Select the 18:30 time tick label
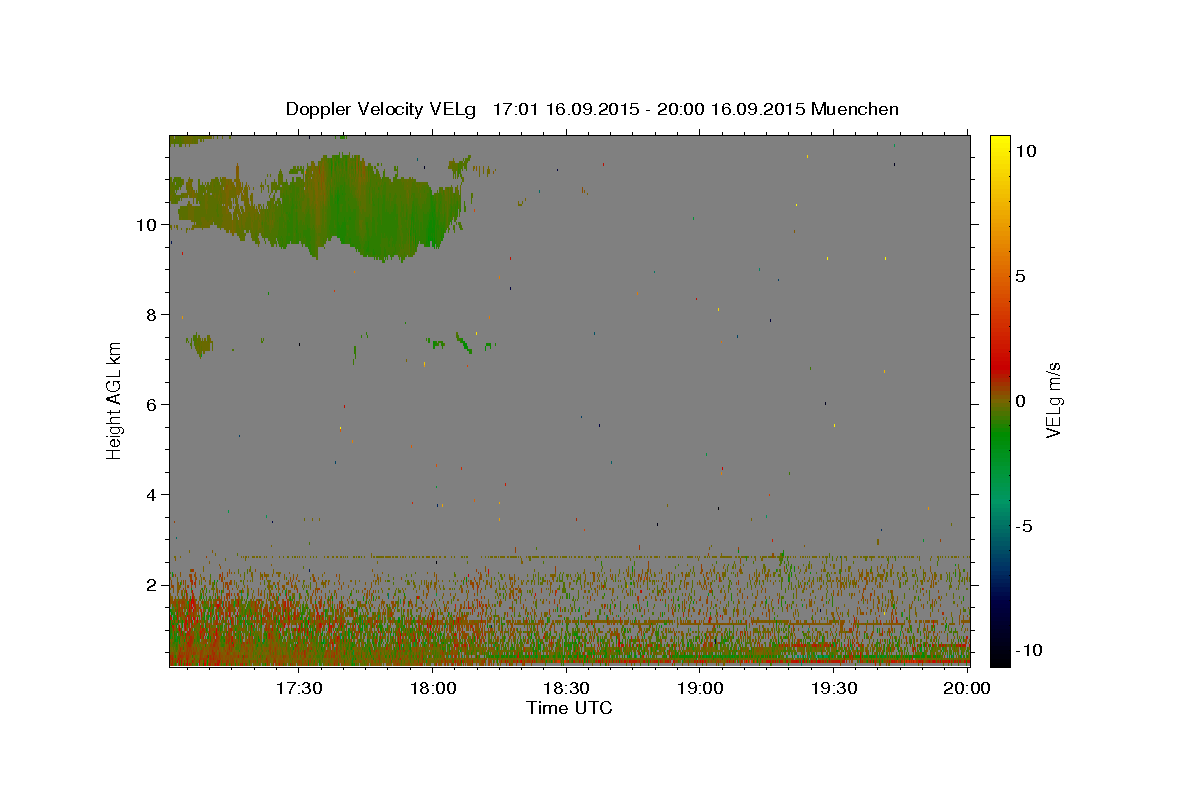 (566, 688)
